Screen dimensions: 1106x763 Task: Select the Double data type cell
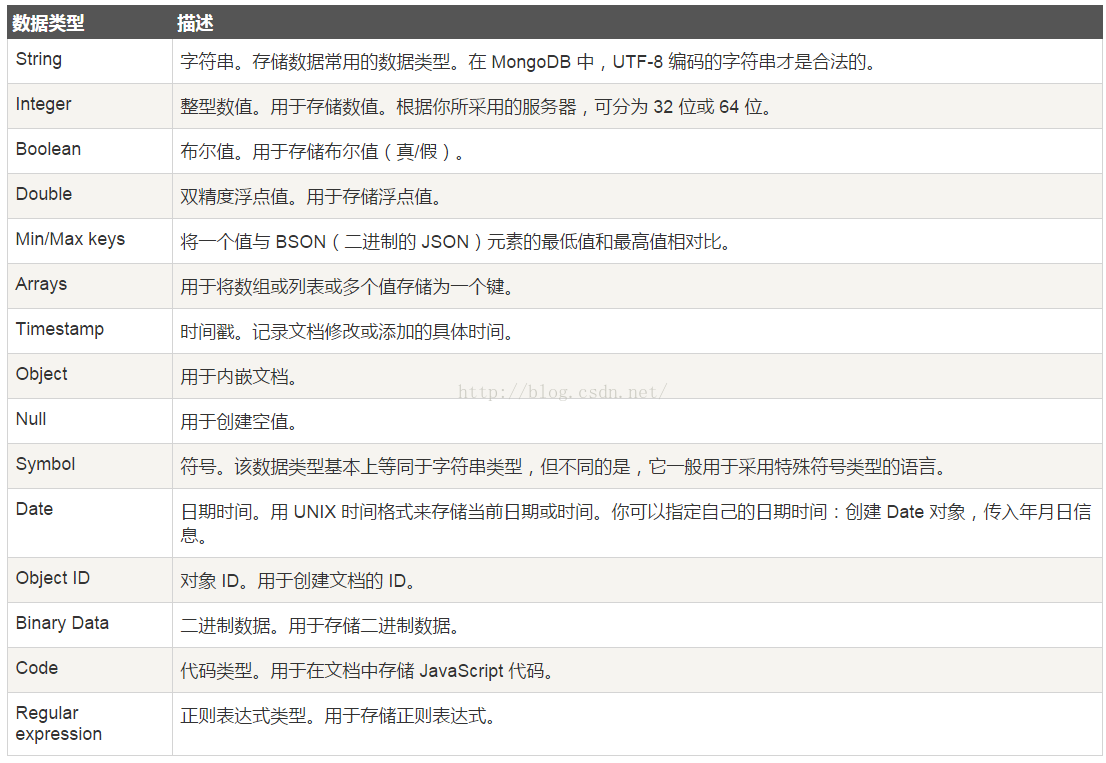point(90,196)
